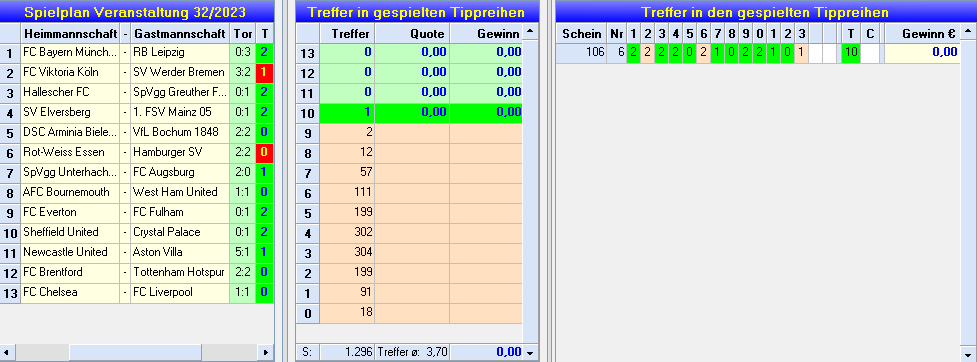Image resolution: width=977 pixels, height=362 pixels.
Task: Click red tip cell for Rot-Weiss Essen match
Action: pos(264,152)
